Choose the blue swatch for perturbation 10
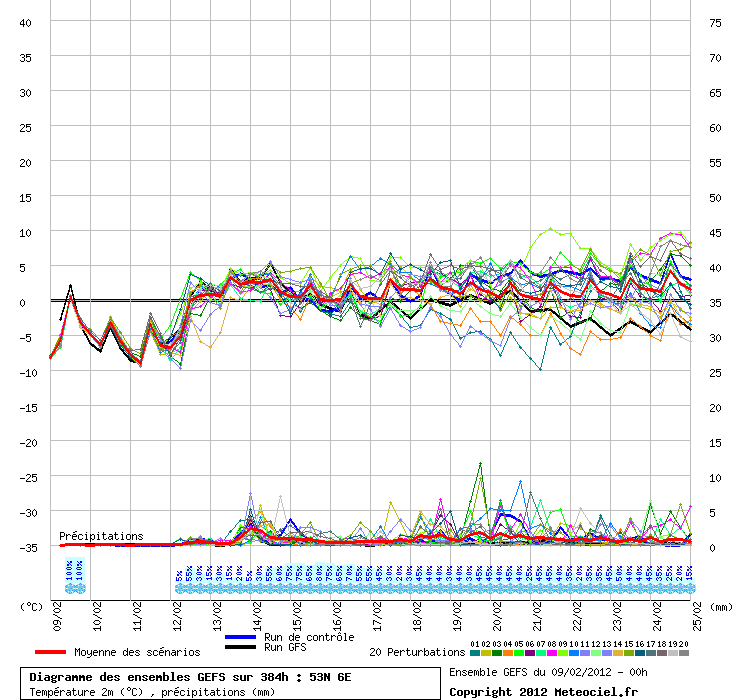 point(574,653)
